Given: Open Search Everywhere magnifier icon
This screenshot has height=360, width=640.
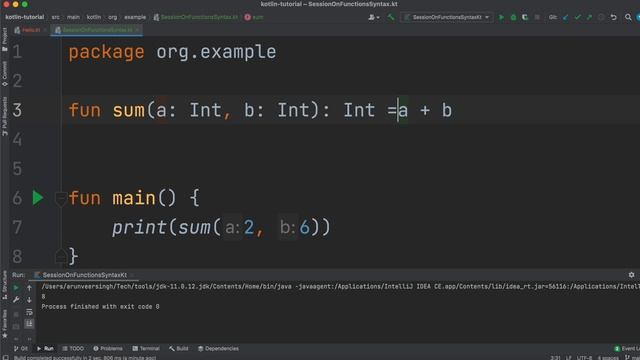Looking at the screenshot, I should pyautogui.click(x=628, y=17).
